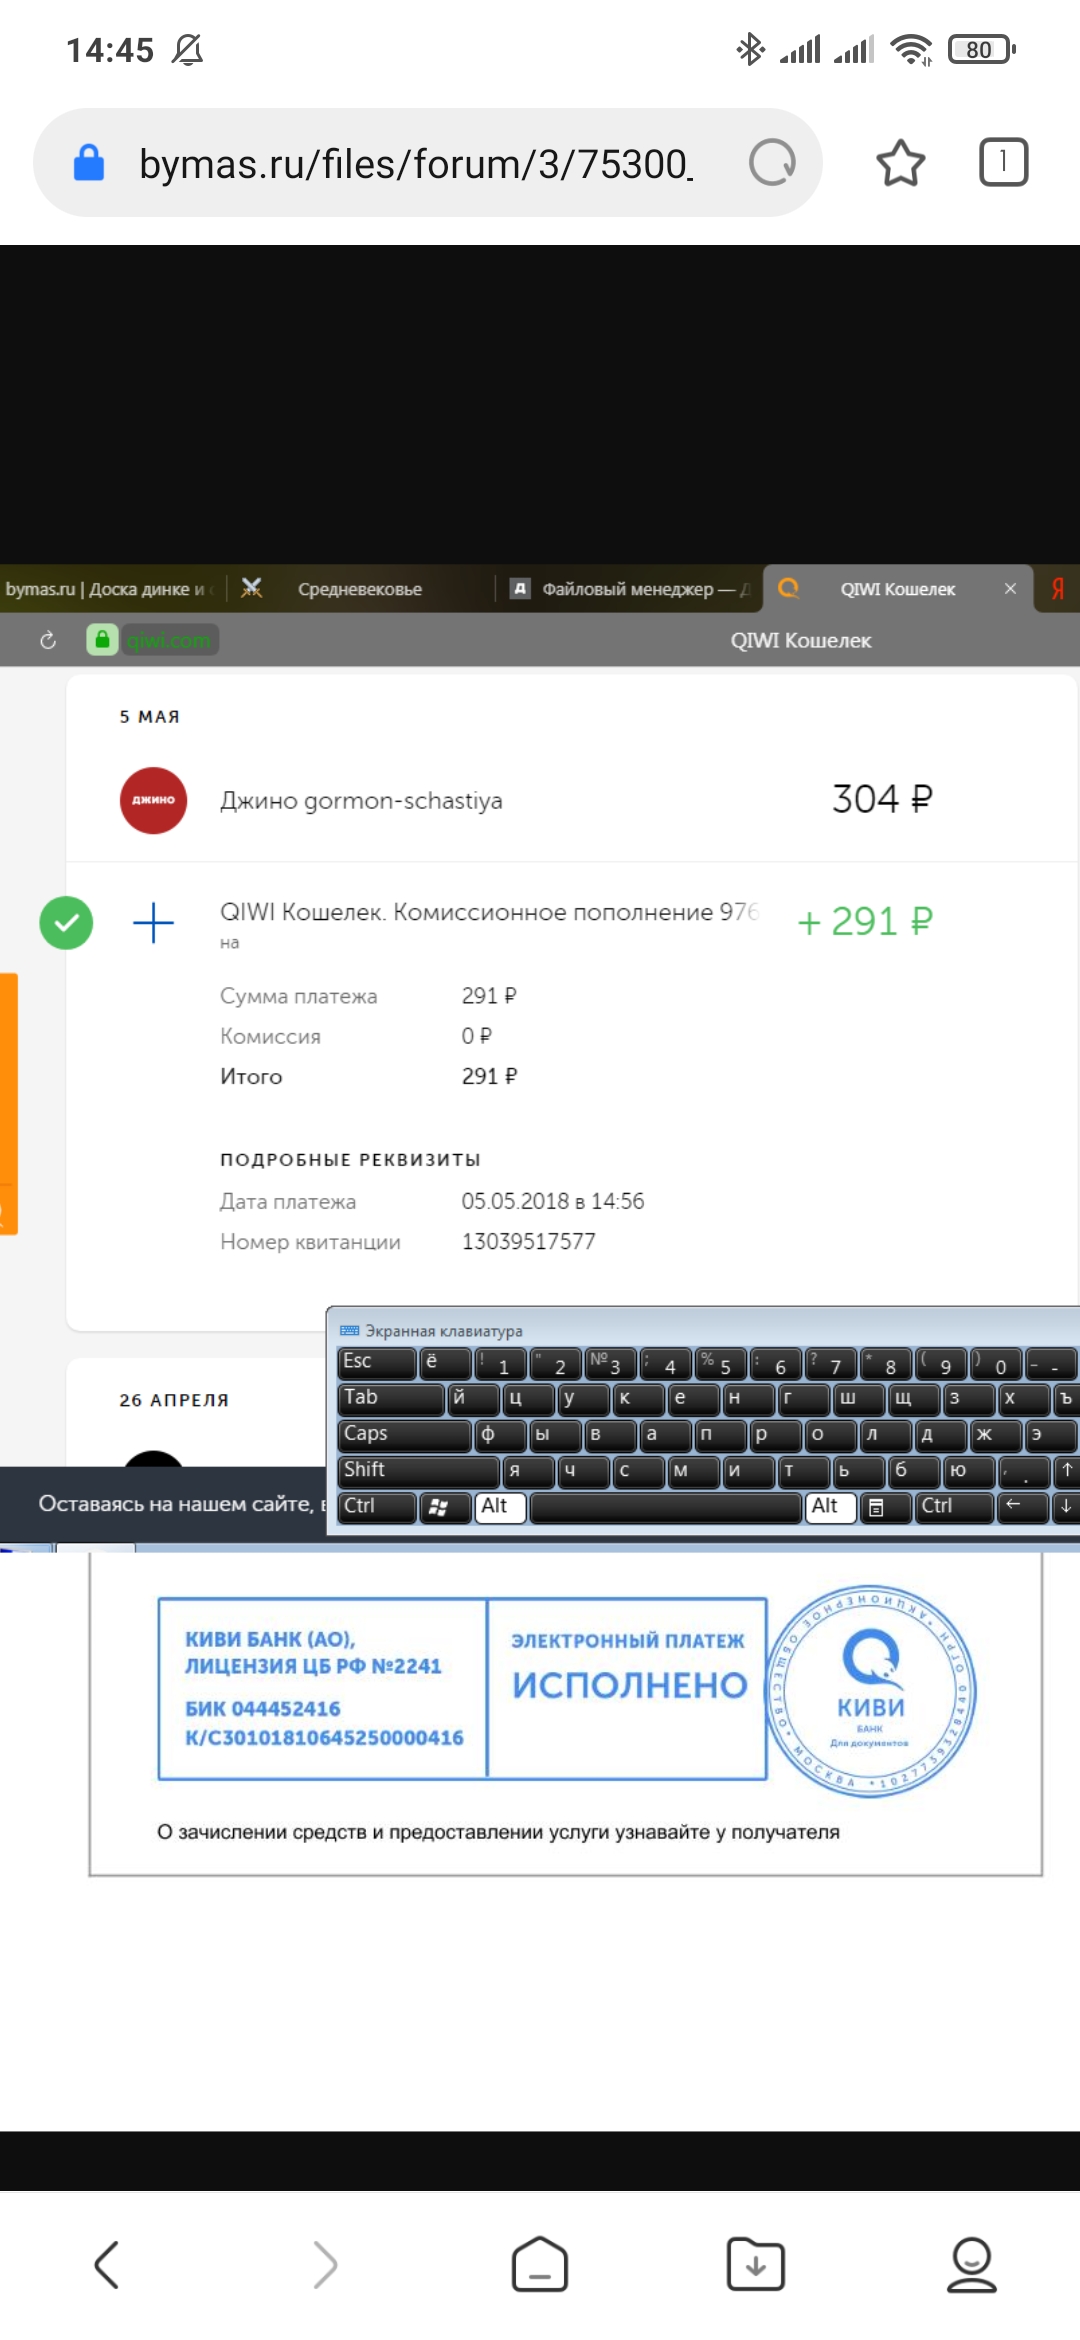Open the browser home button
This screenshot has width=1080, height=2340.
tap(540, 2264)
